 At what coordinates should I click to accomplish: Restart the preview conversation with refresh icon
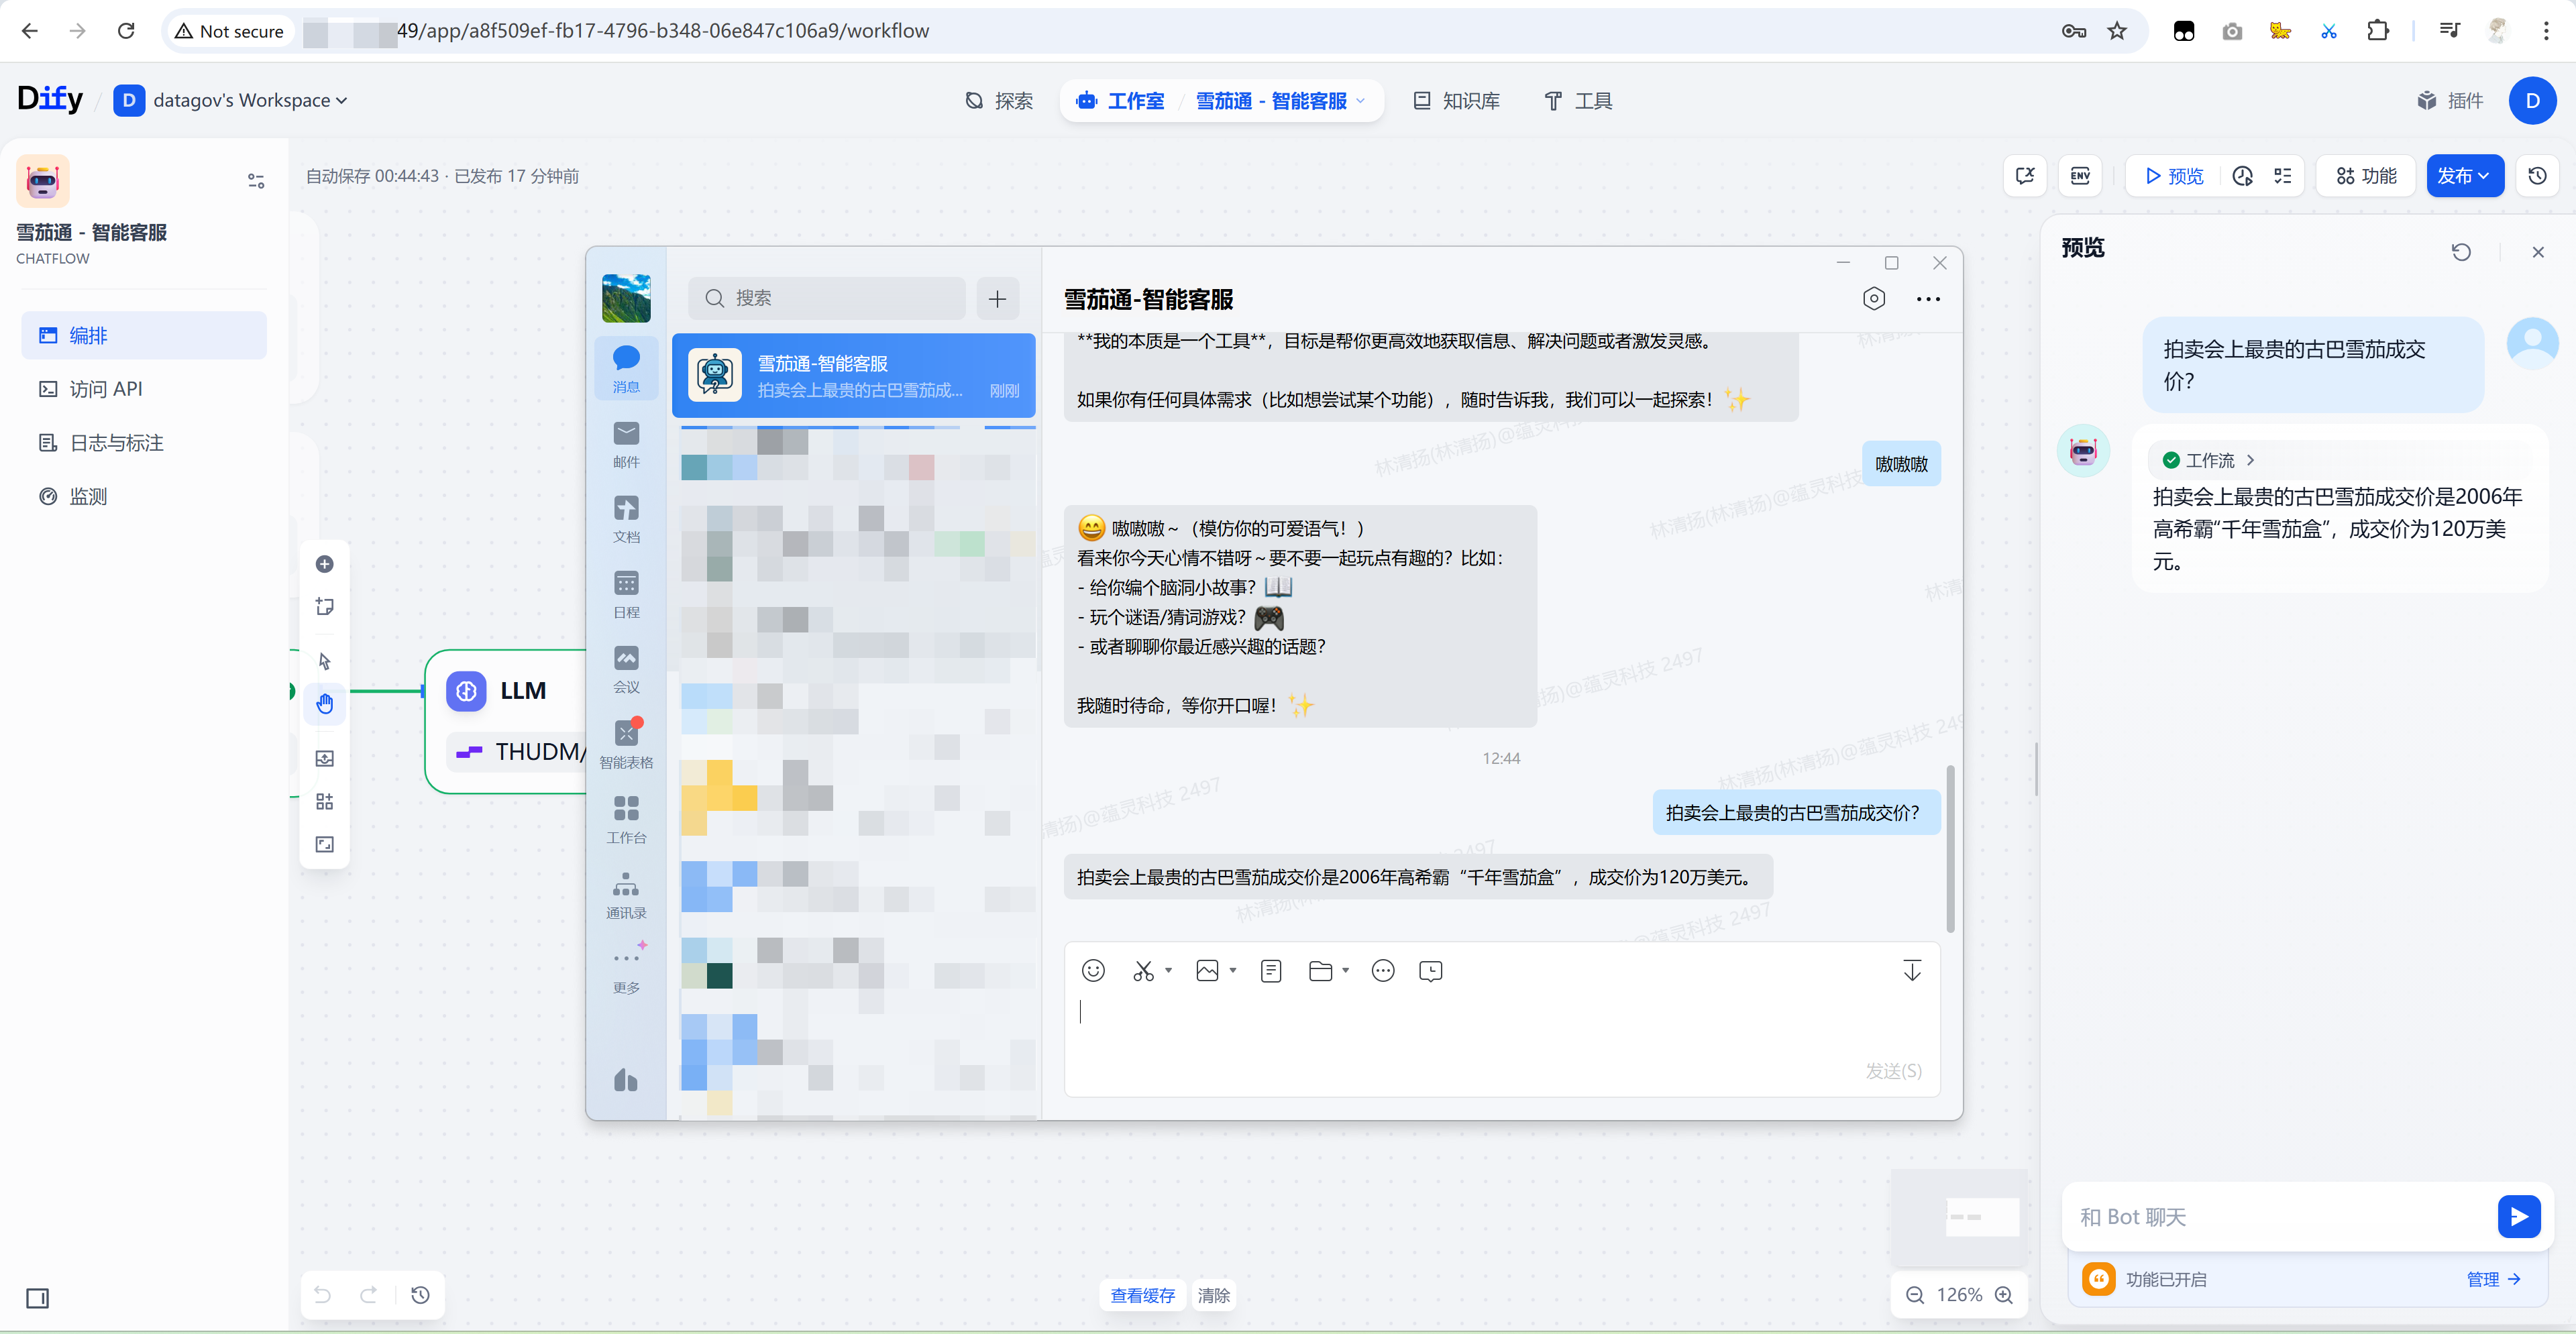(x=2461, y=252)
